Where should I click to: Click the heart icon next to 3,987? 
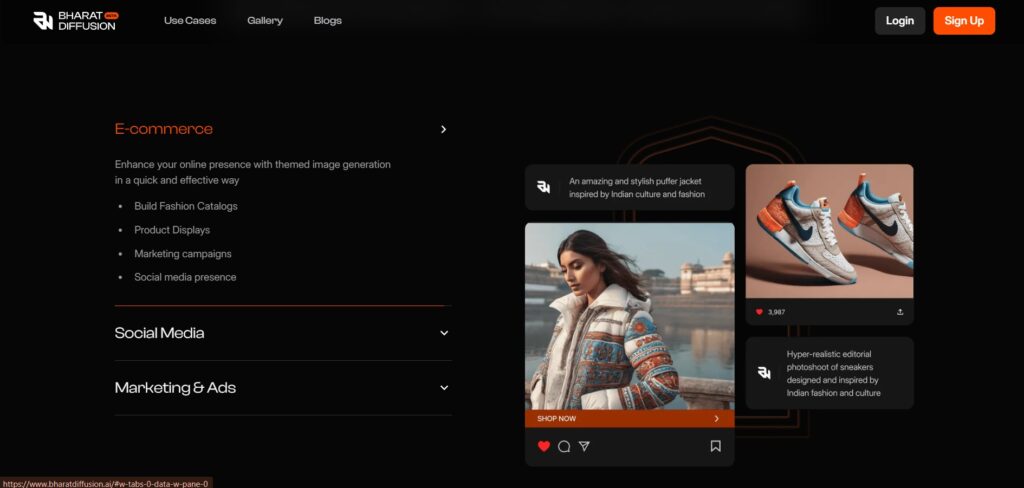[x=759, y=312]
